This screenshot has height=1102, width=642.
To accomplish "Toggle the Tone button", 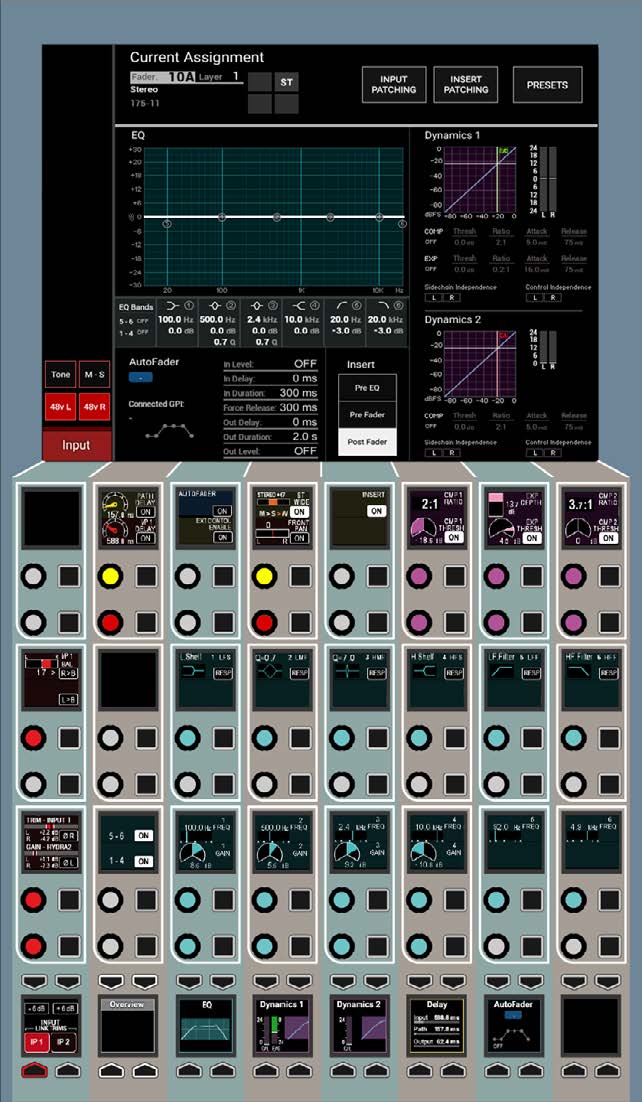I will coord(60,375).
